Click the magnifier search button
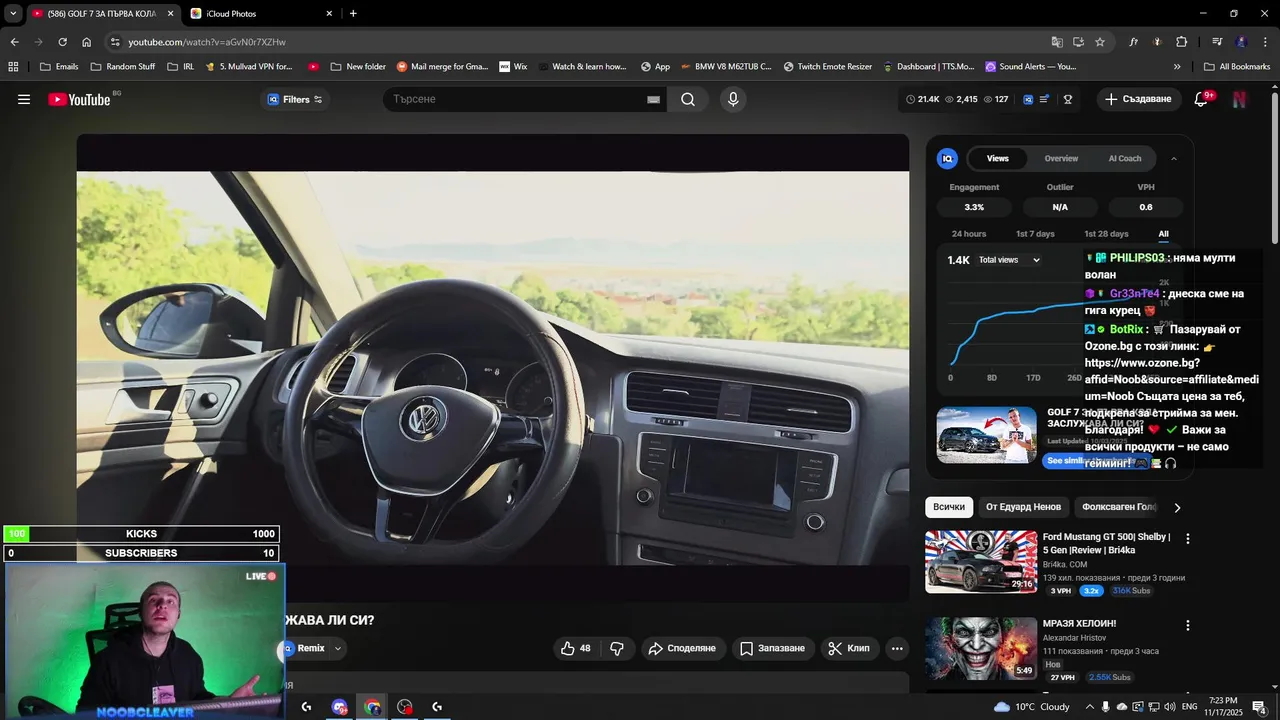 [688, 99]
